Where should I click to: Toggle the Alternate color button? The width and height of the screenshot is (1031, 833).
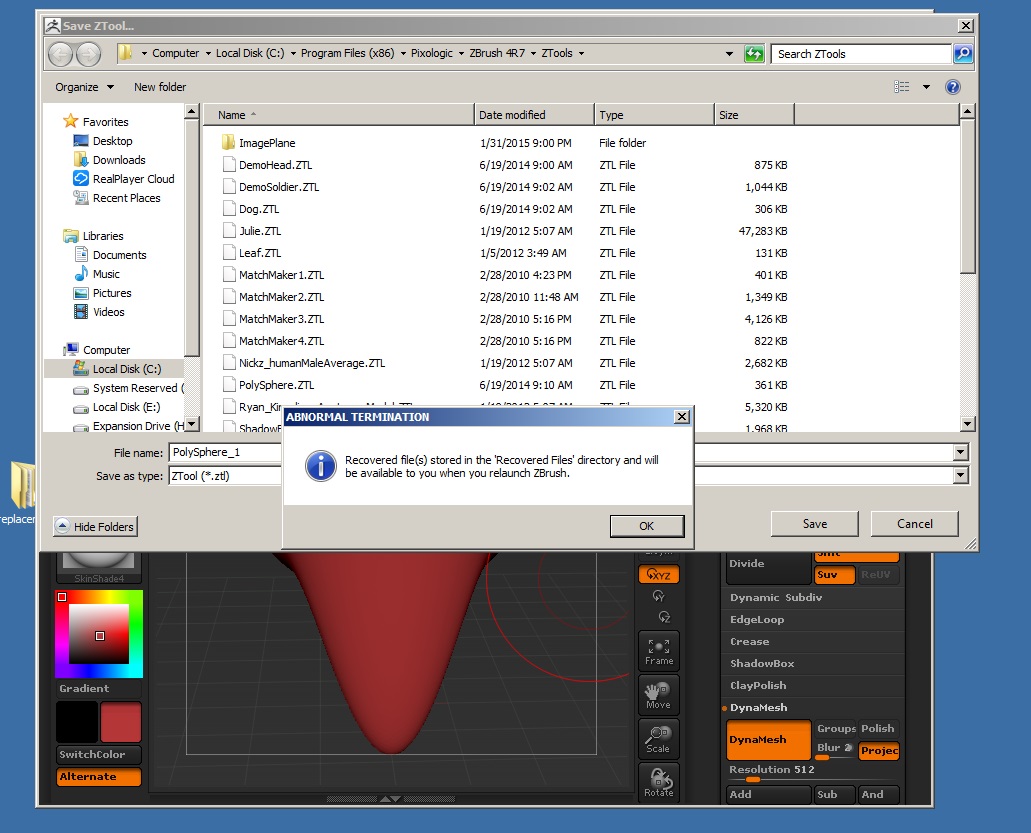point(99,776)
